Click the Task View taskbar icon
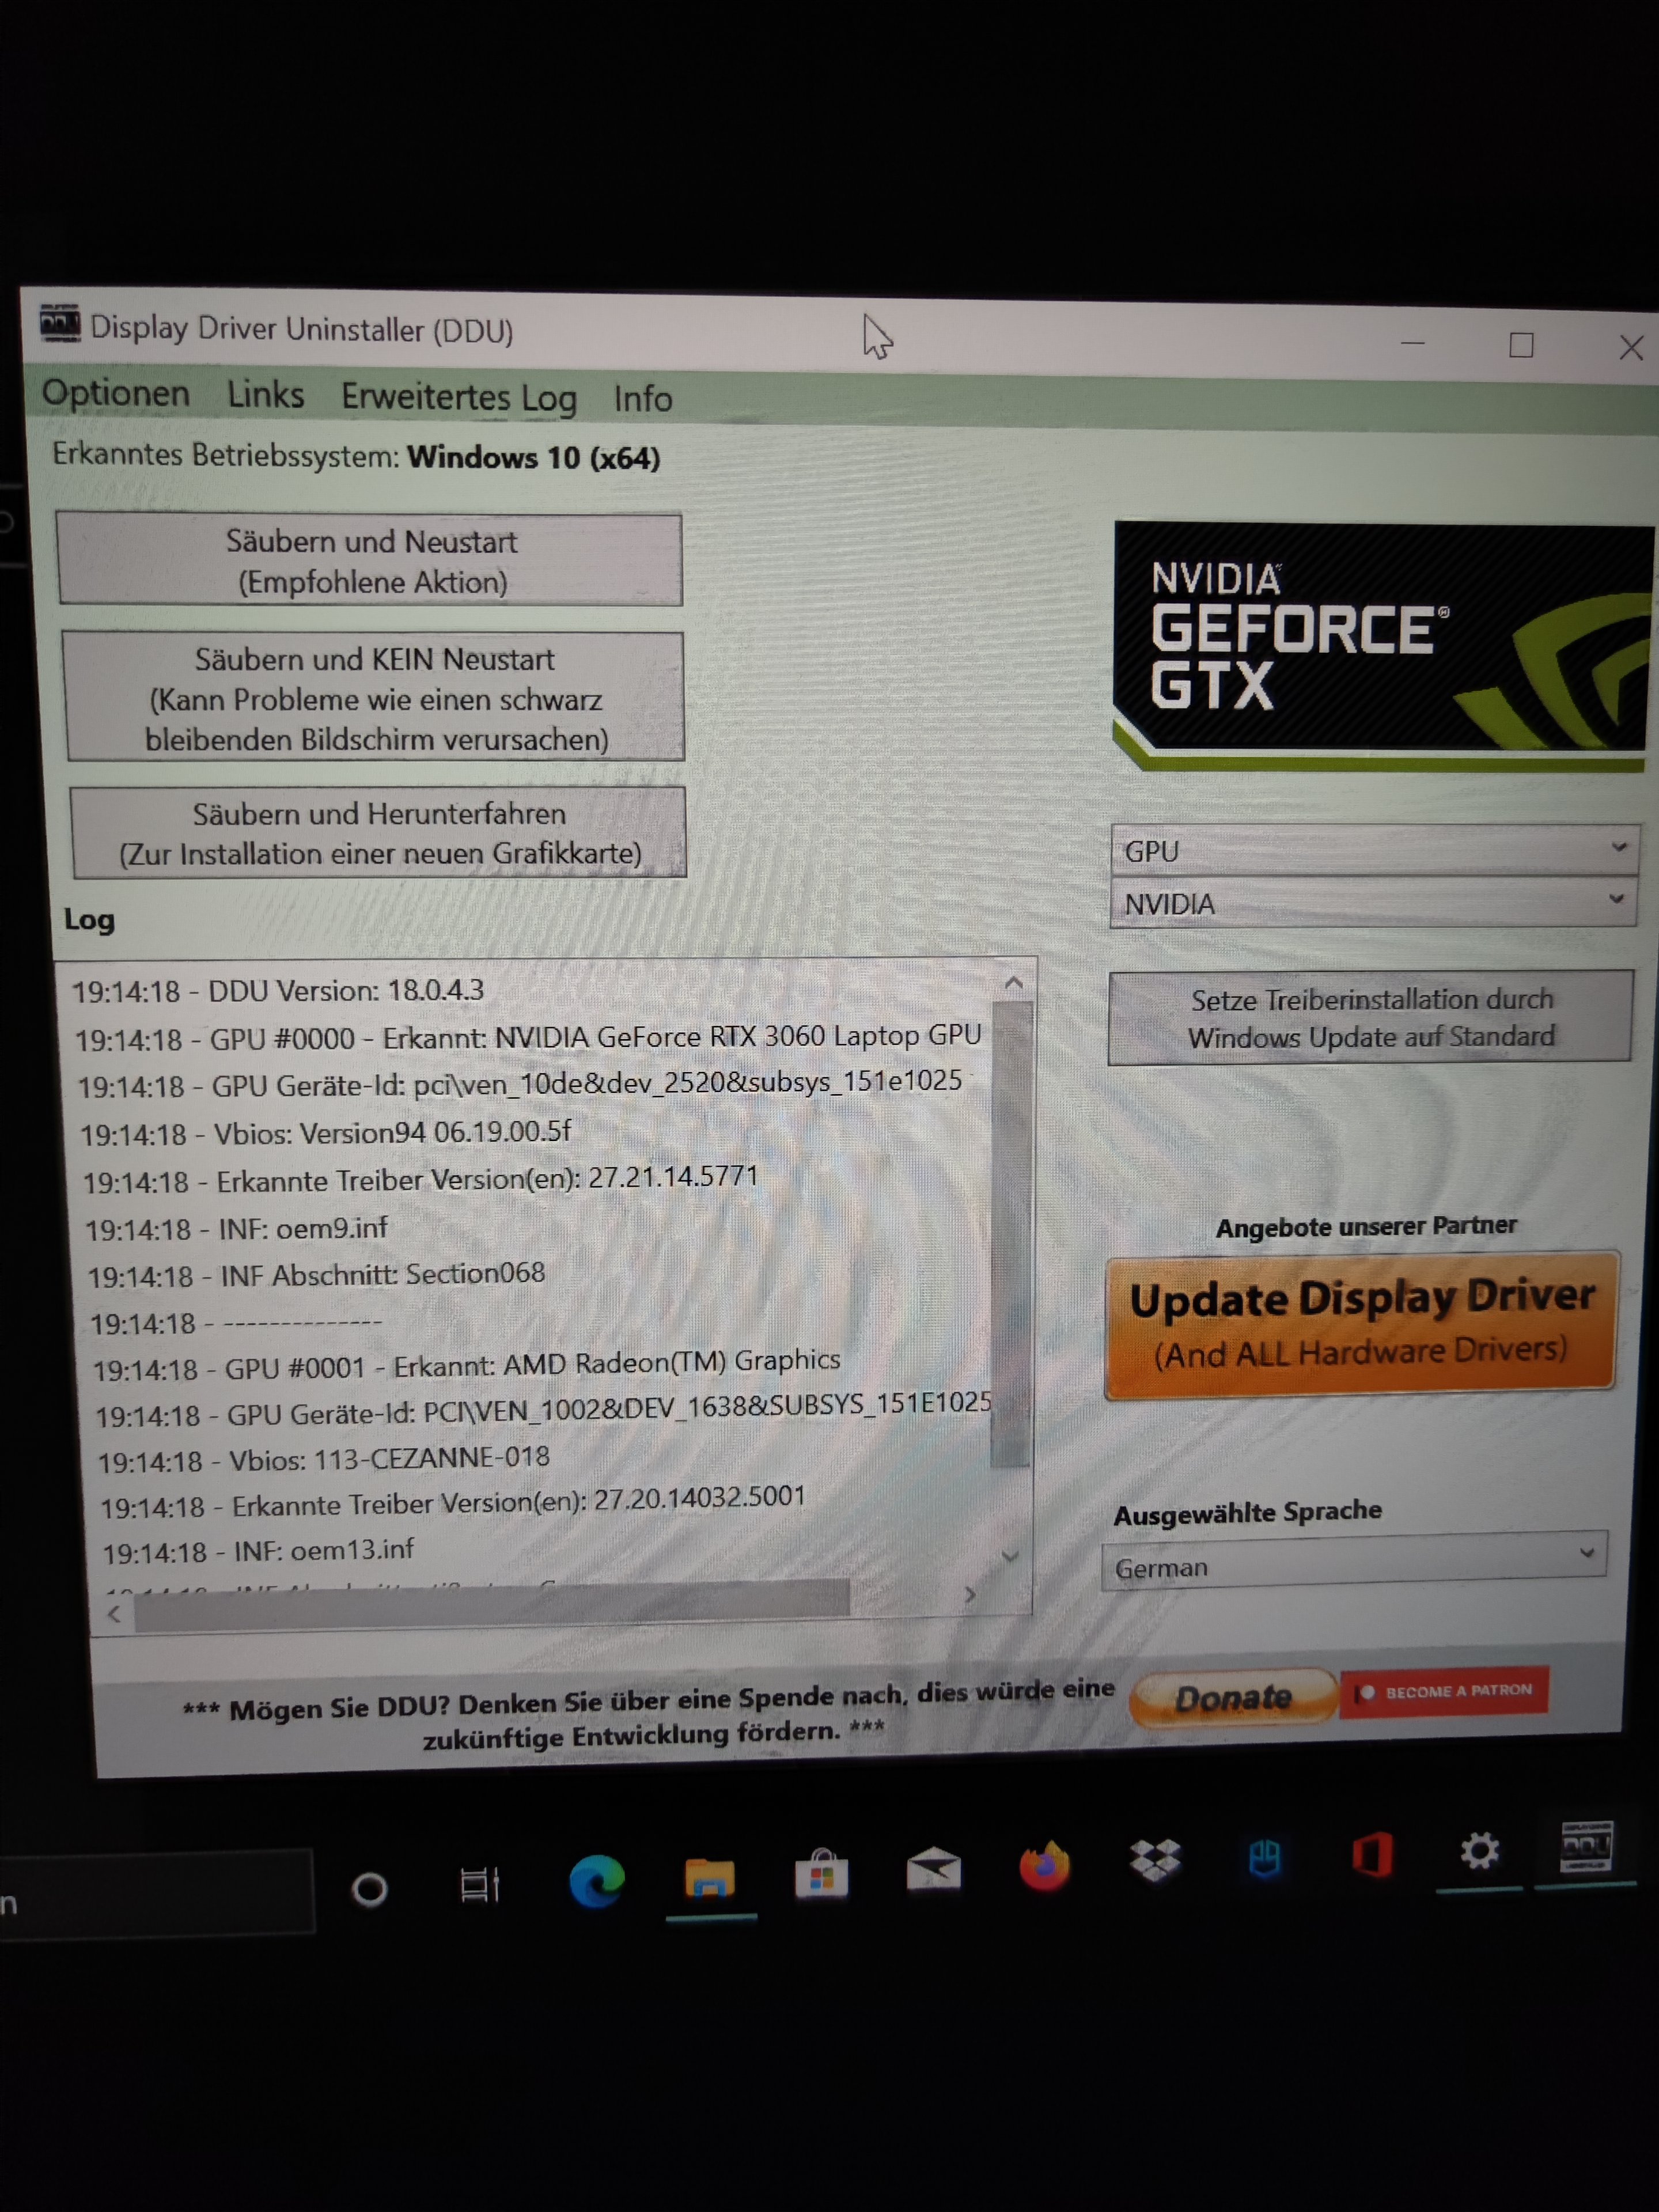Screen dimensions: 1659x2212 [x=479, y=1885]
